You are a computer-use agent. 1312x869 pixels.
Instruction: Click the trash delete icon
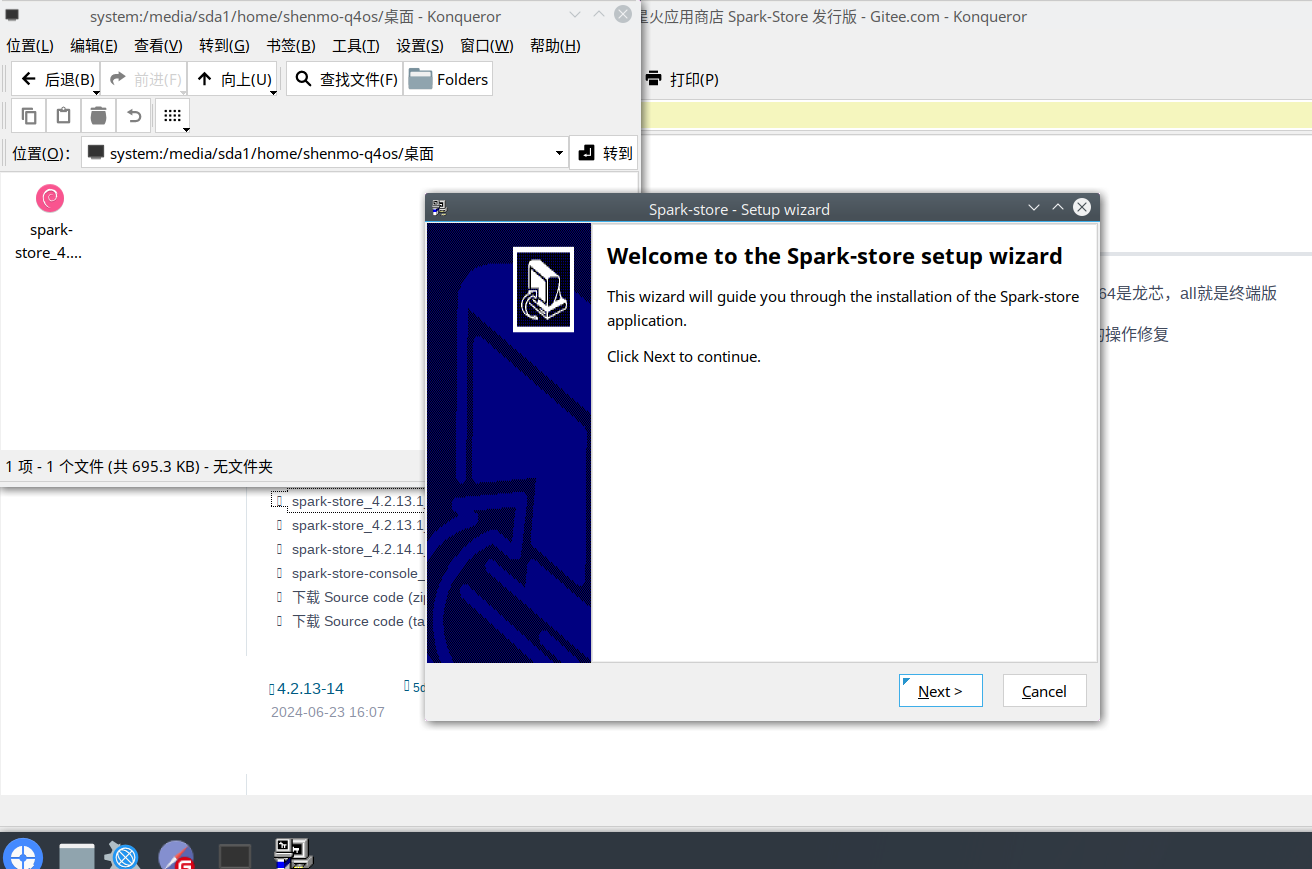(98, 116)
